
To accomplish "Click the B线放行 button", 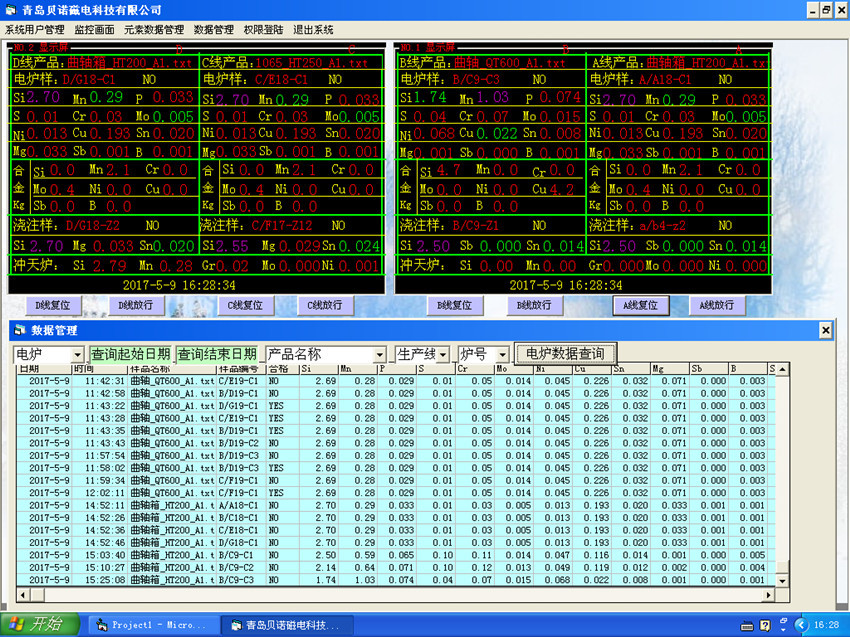I will pos(535,305).
